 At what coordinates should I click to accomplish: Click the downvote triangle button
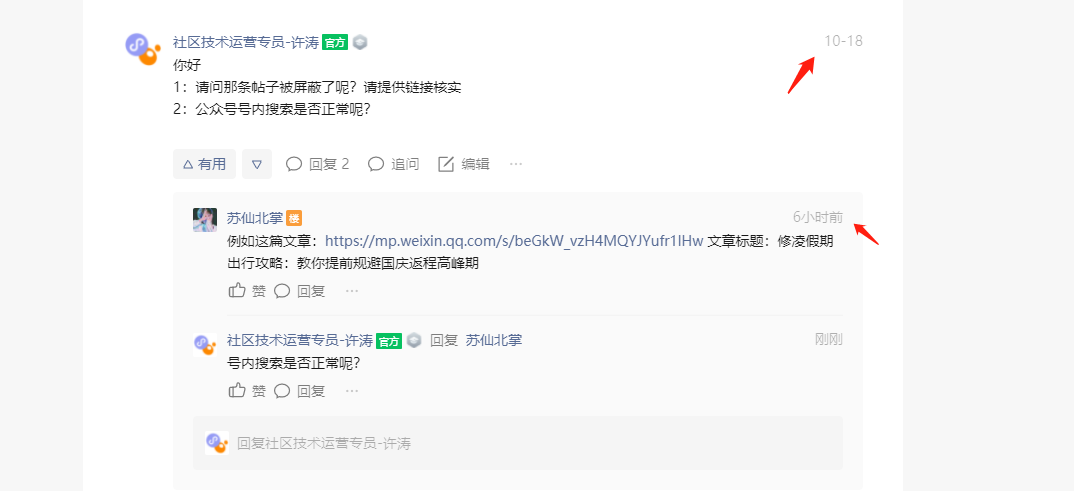pos(257,164)
